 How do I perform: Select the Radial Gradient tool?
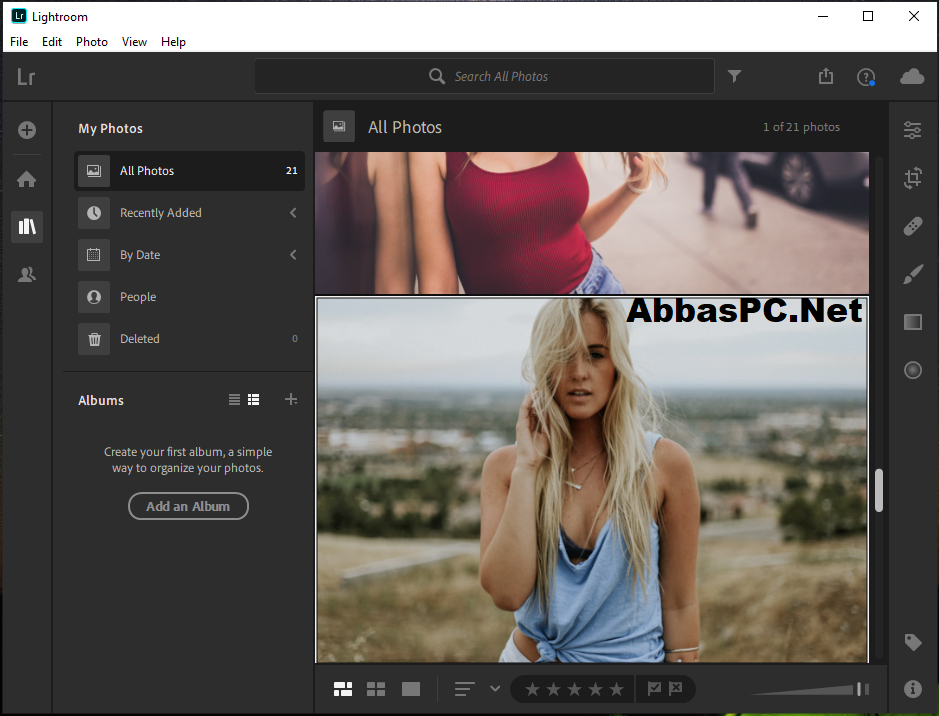(x=912, y=370)
